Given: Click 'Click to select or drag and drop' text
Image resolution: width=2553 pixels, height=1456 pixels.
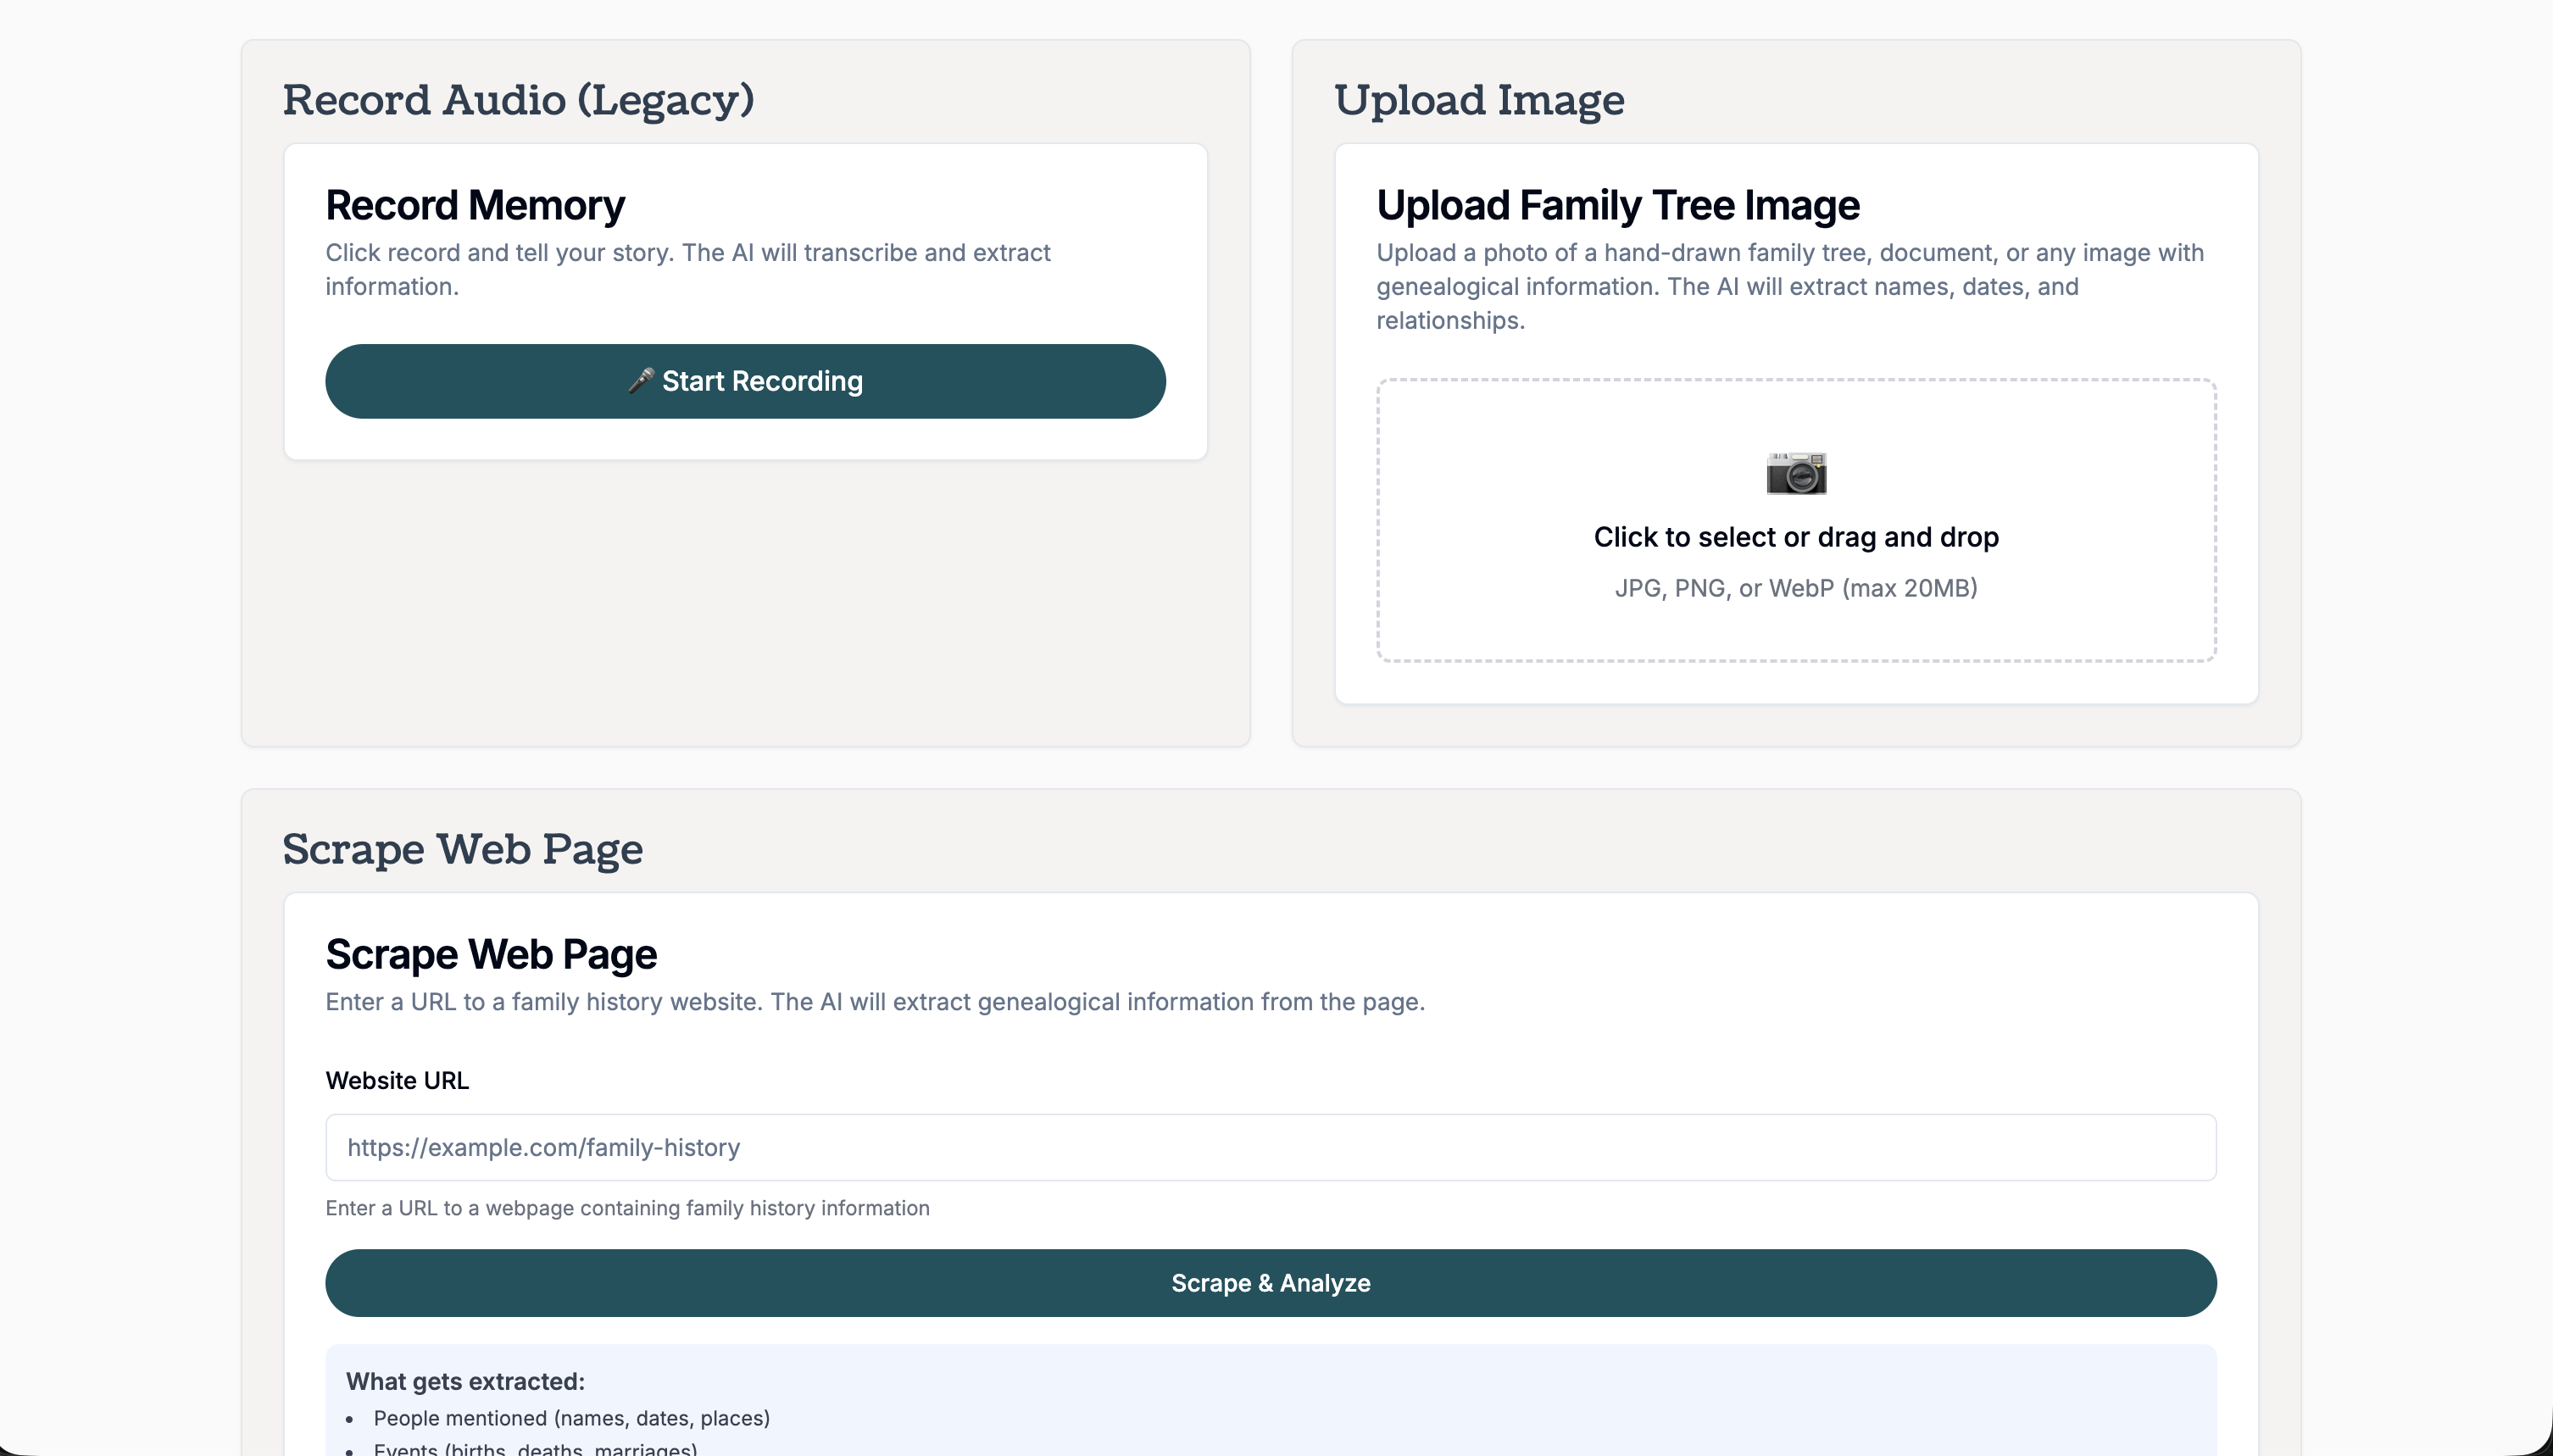Looking at the screenshot, I should click(x=1795, y=537).
